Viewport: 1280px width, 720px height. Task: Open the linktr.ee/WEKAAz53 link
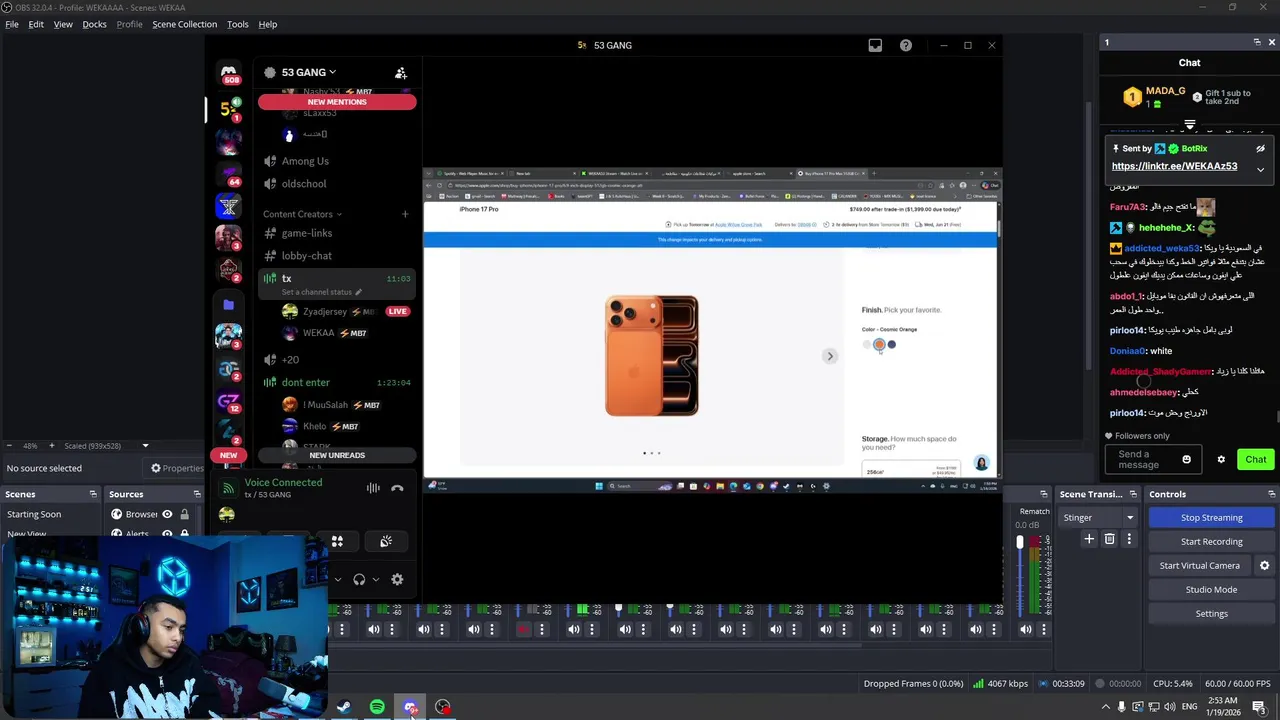pos(1174,166)
